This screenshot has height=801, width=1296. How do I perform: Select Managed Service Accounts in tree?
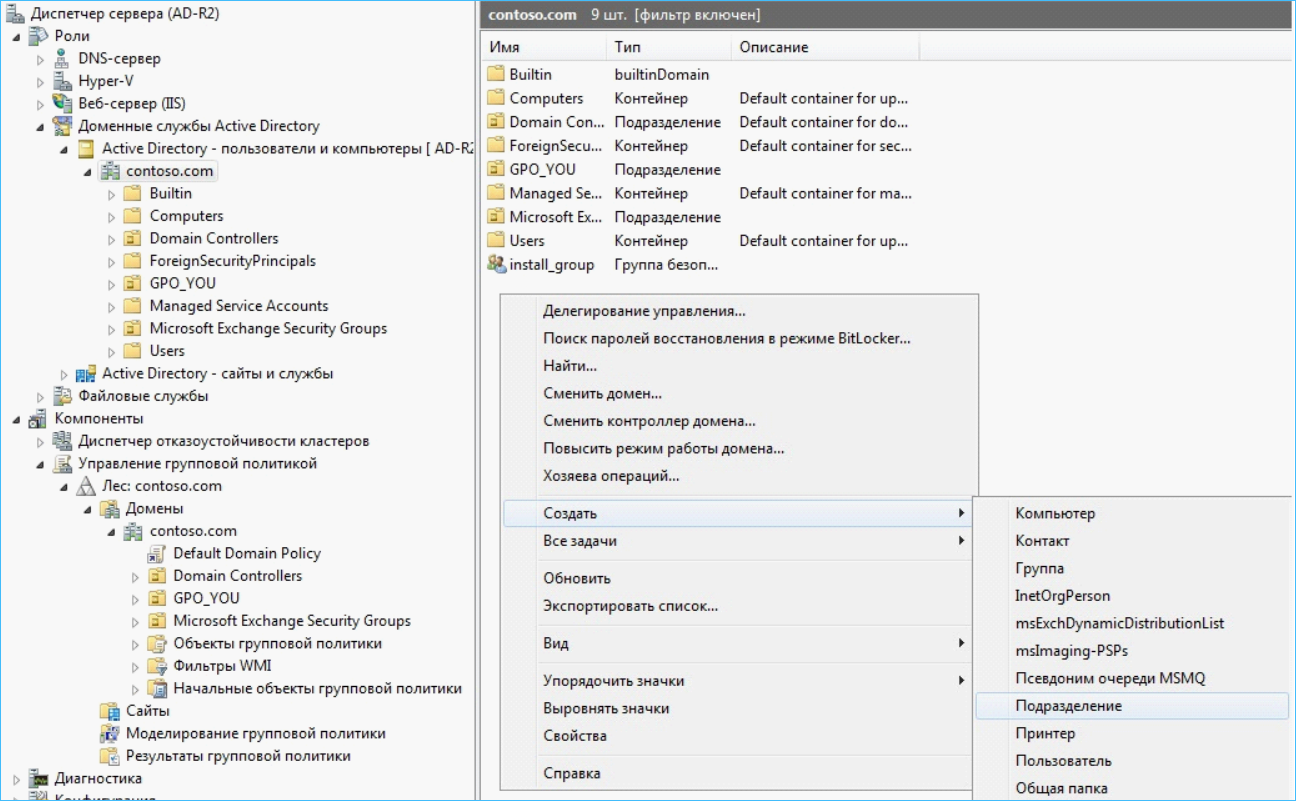point(239,306)
